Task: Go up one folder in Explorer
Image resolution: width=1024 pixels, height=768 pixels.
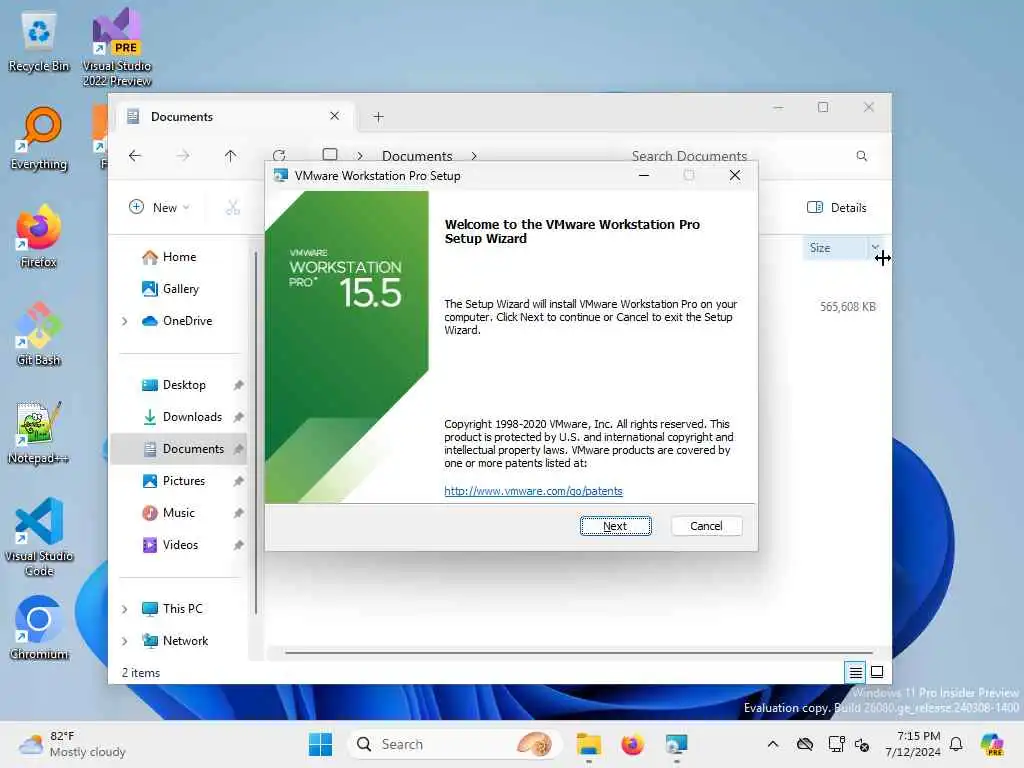Action: [x=231, y=155]
